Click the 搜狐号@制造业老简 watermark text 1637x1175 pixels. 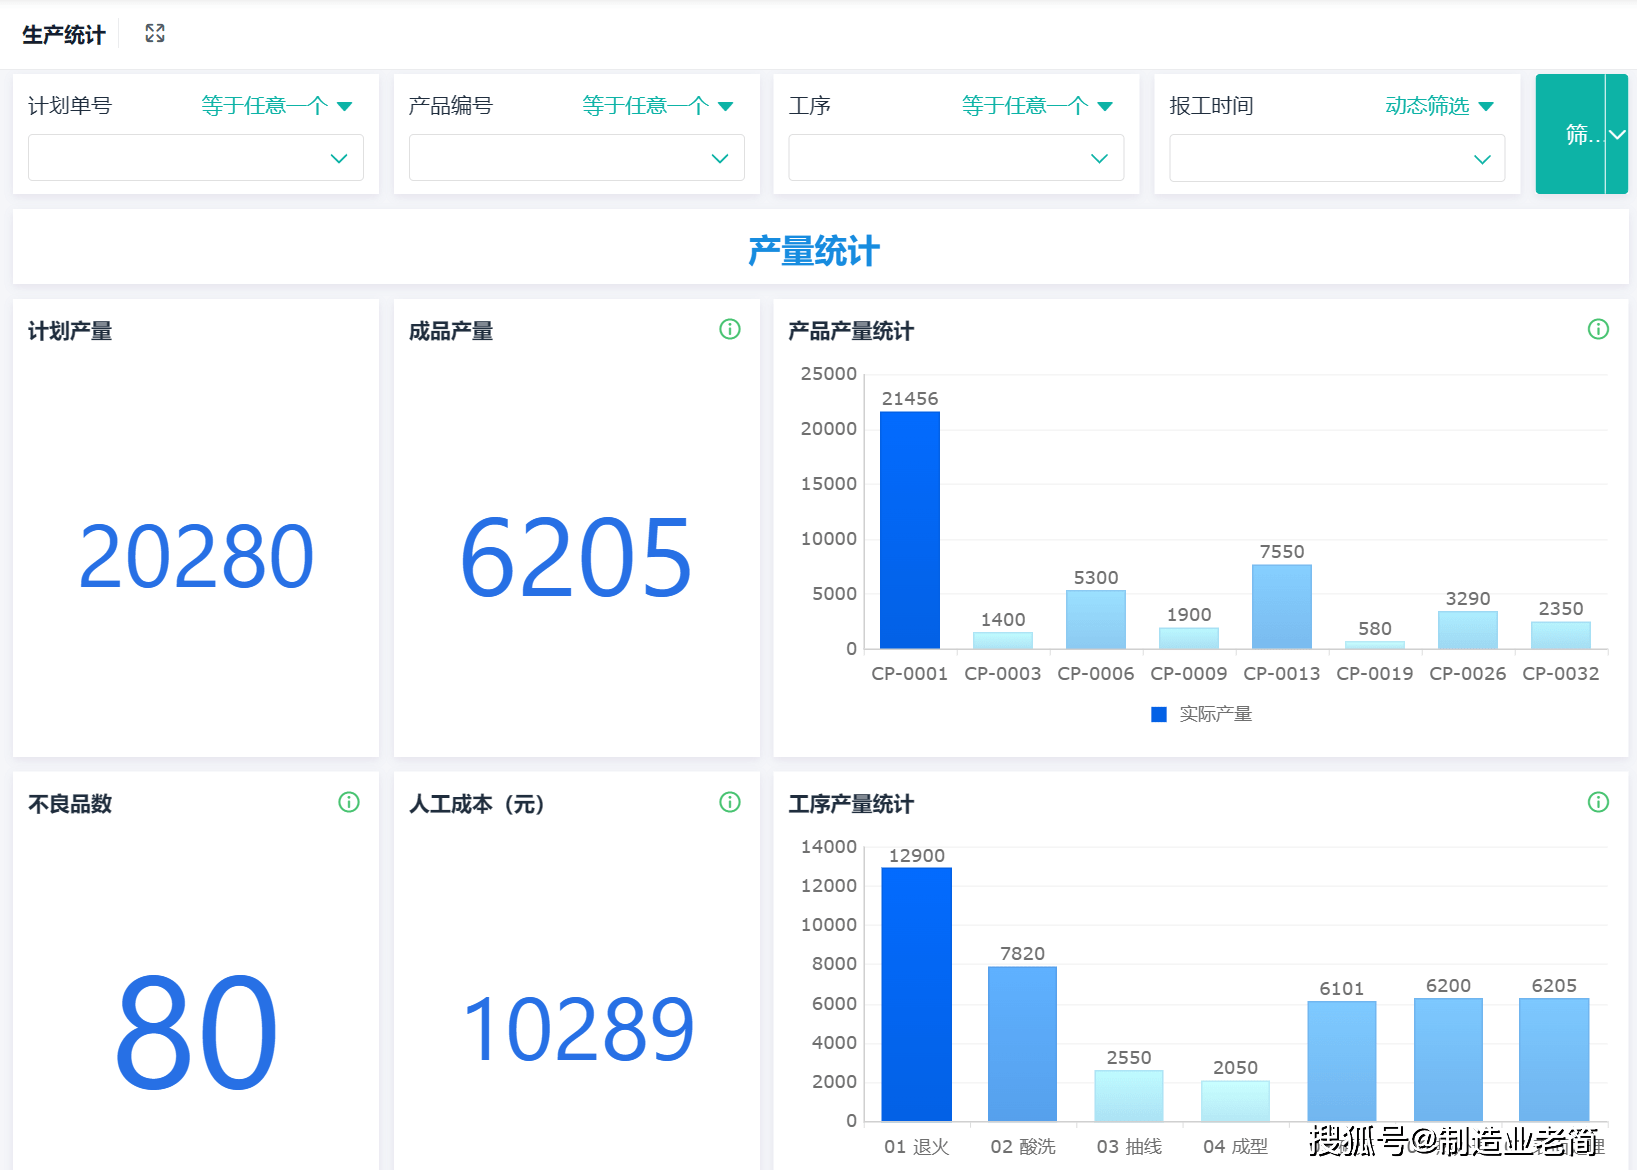point(1450,1143)
